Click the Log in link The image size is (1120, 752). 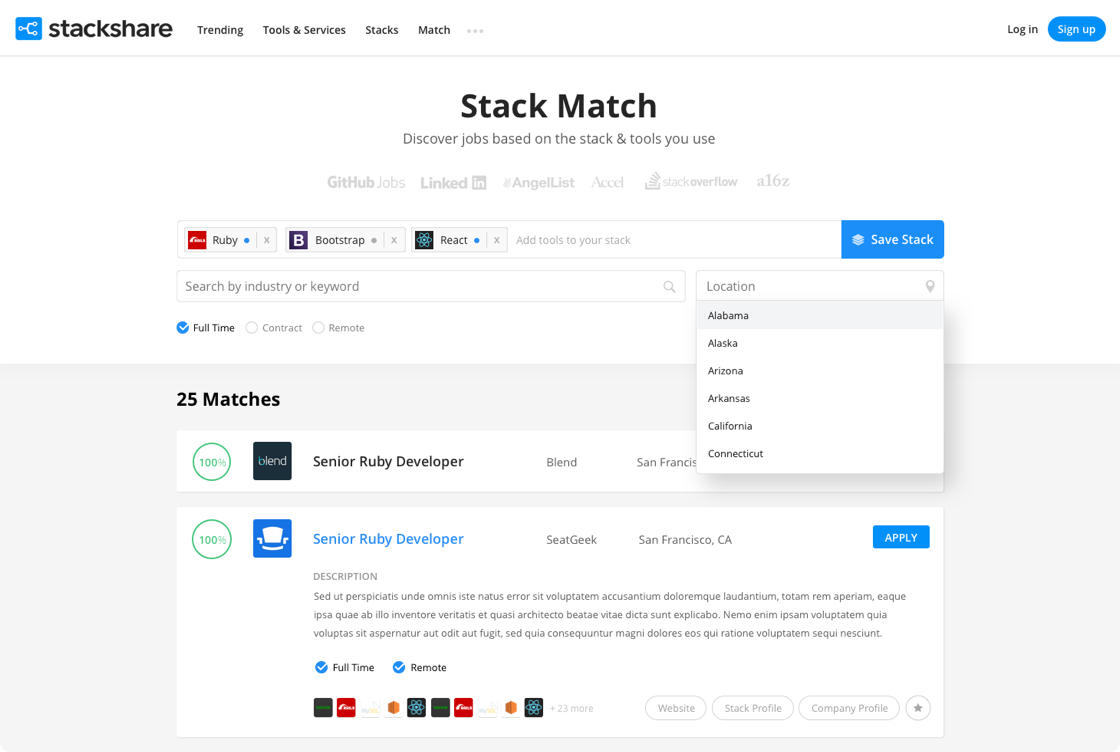point(1022,29)
